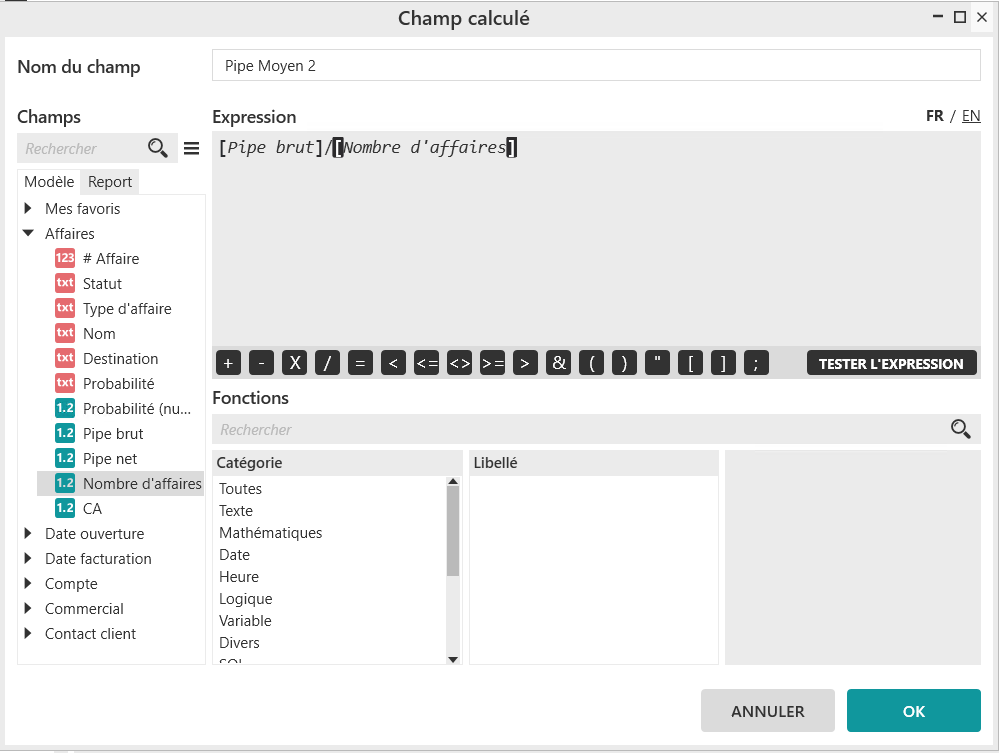The height and width of the screenshot is (753, 999).
Task: Expand the Date ouverture node
Action: click(x=28, y=534)
